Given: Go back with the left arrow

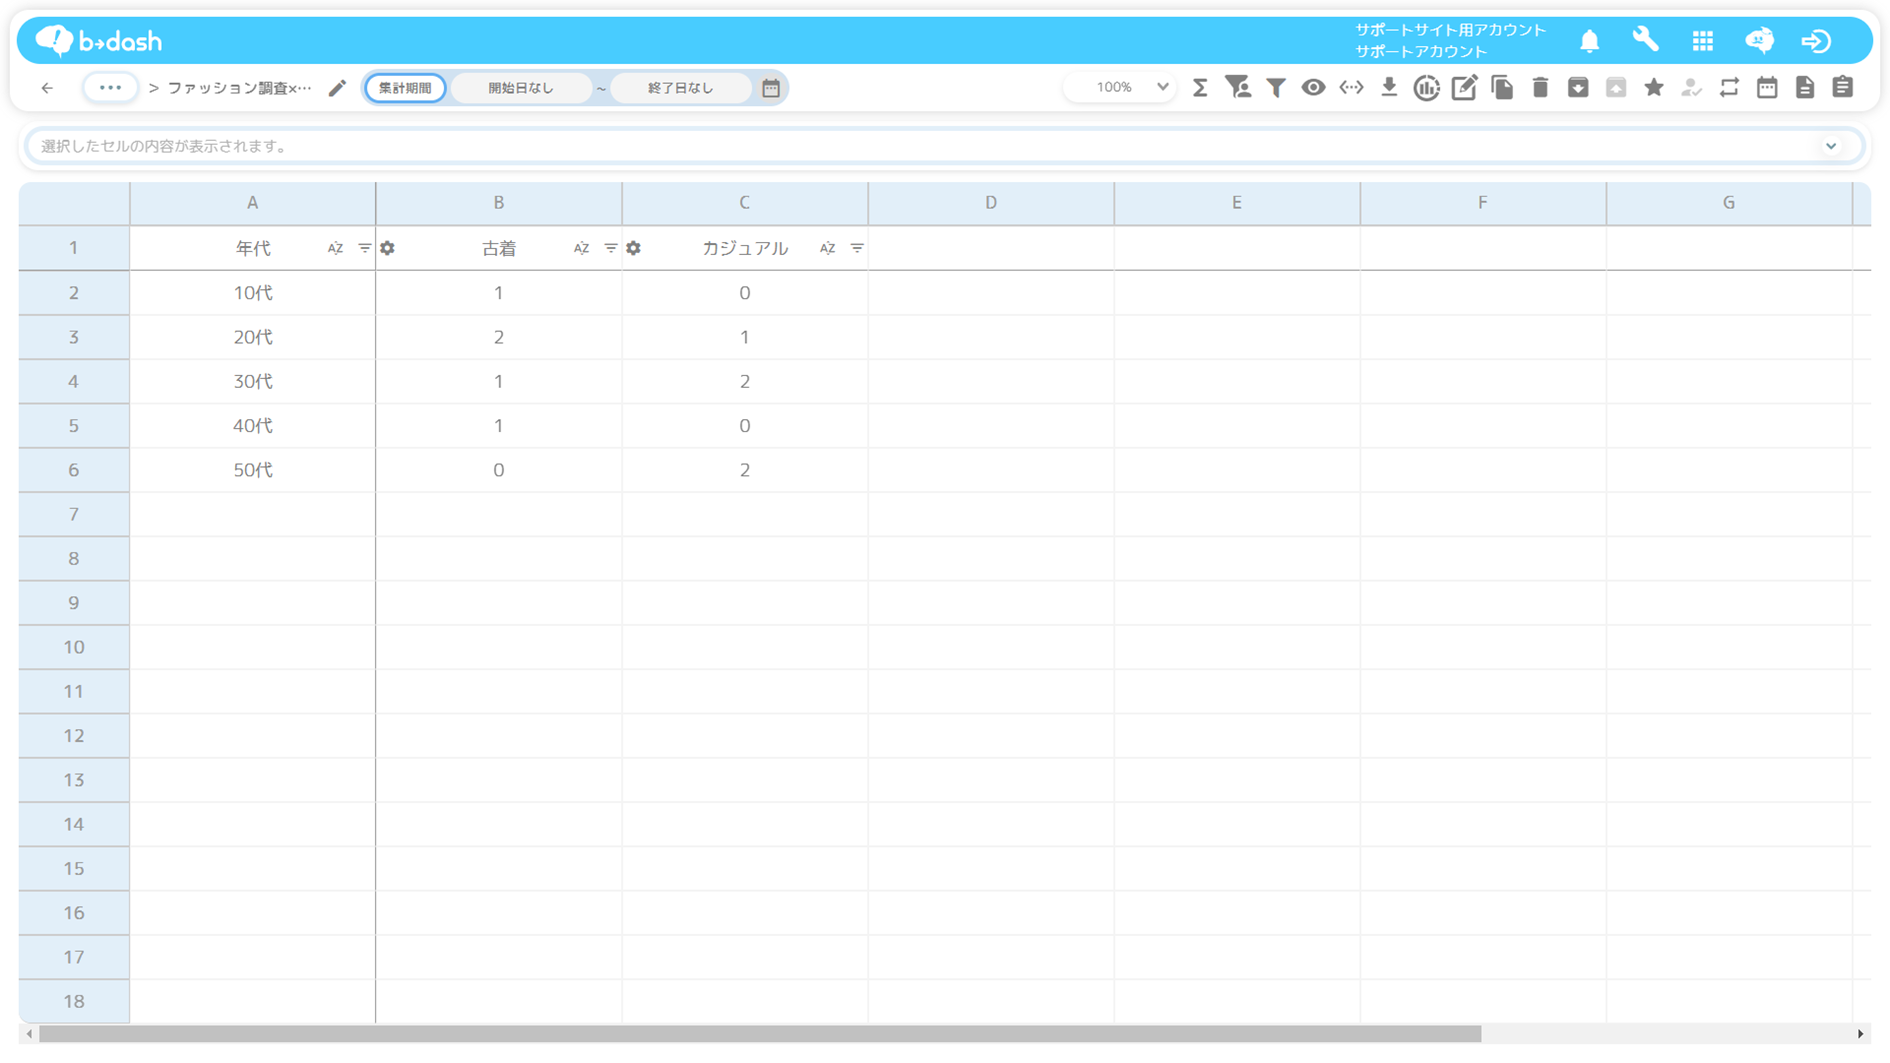Looking at the screenshot, I should pos(47,88).
